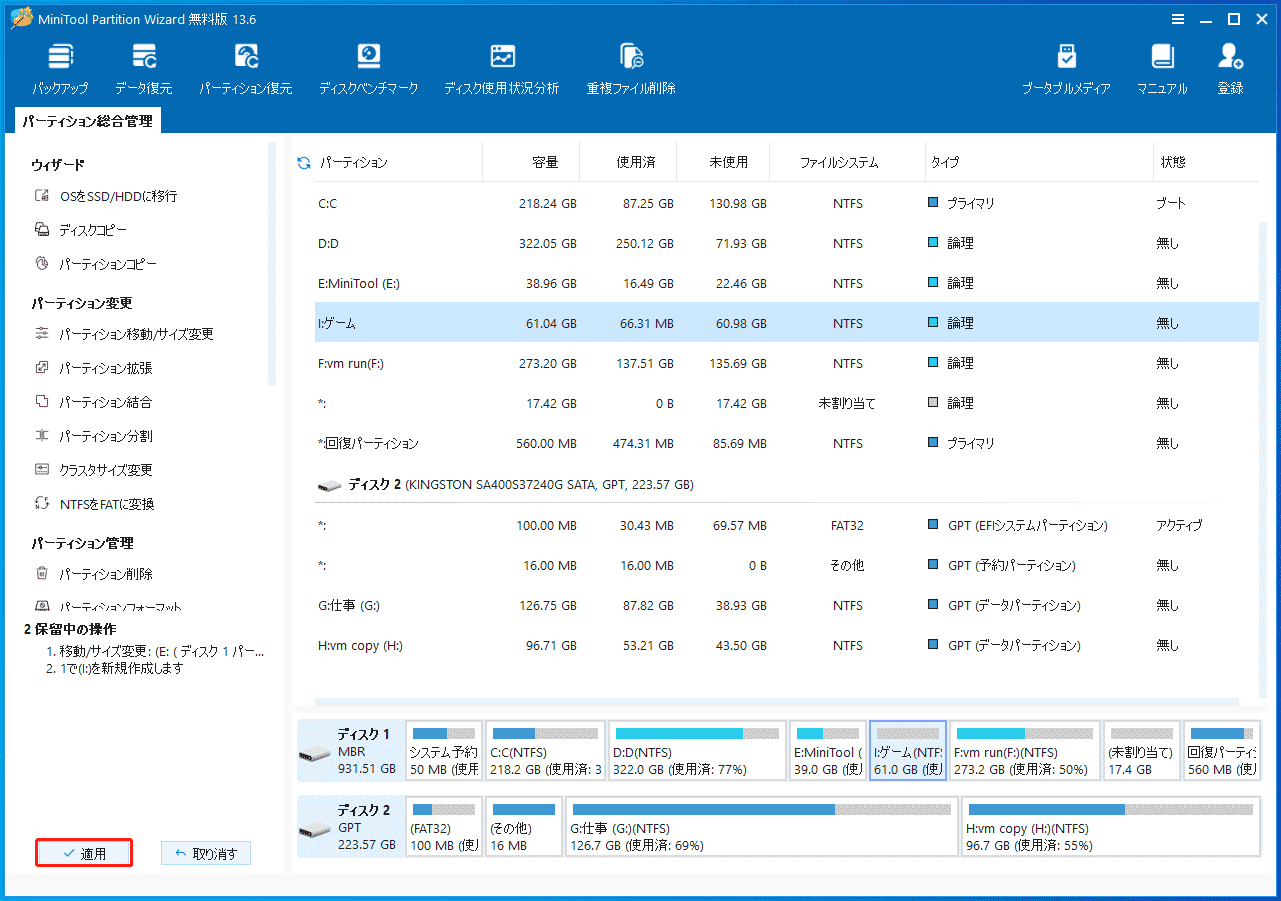Click システム予約 block in disk map

(x=444, y=751)
